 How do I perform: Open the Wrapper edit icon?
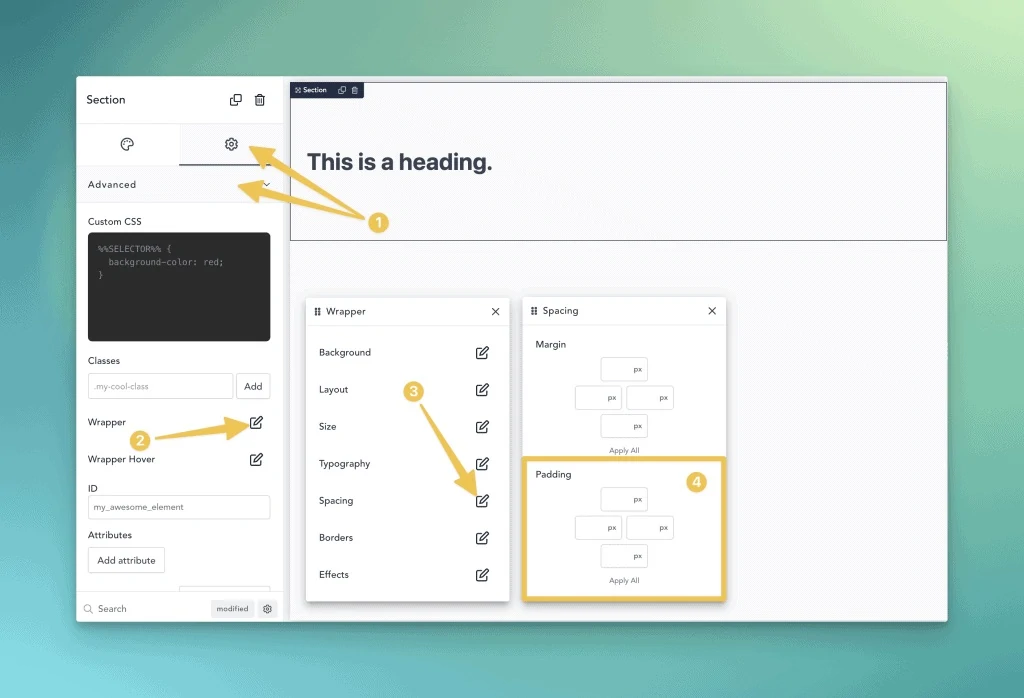point(256,423)
